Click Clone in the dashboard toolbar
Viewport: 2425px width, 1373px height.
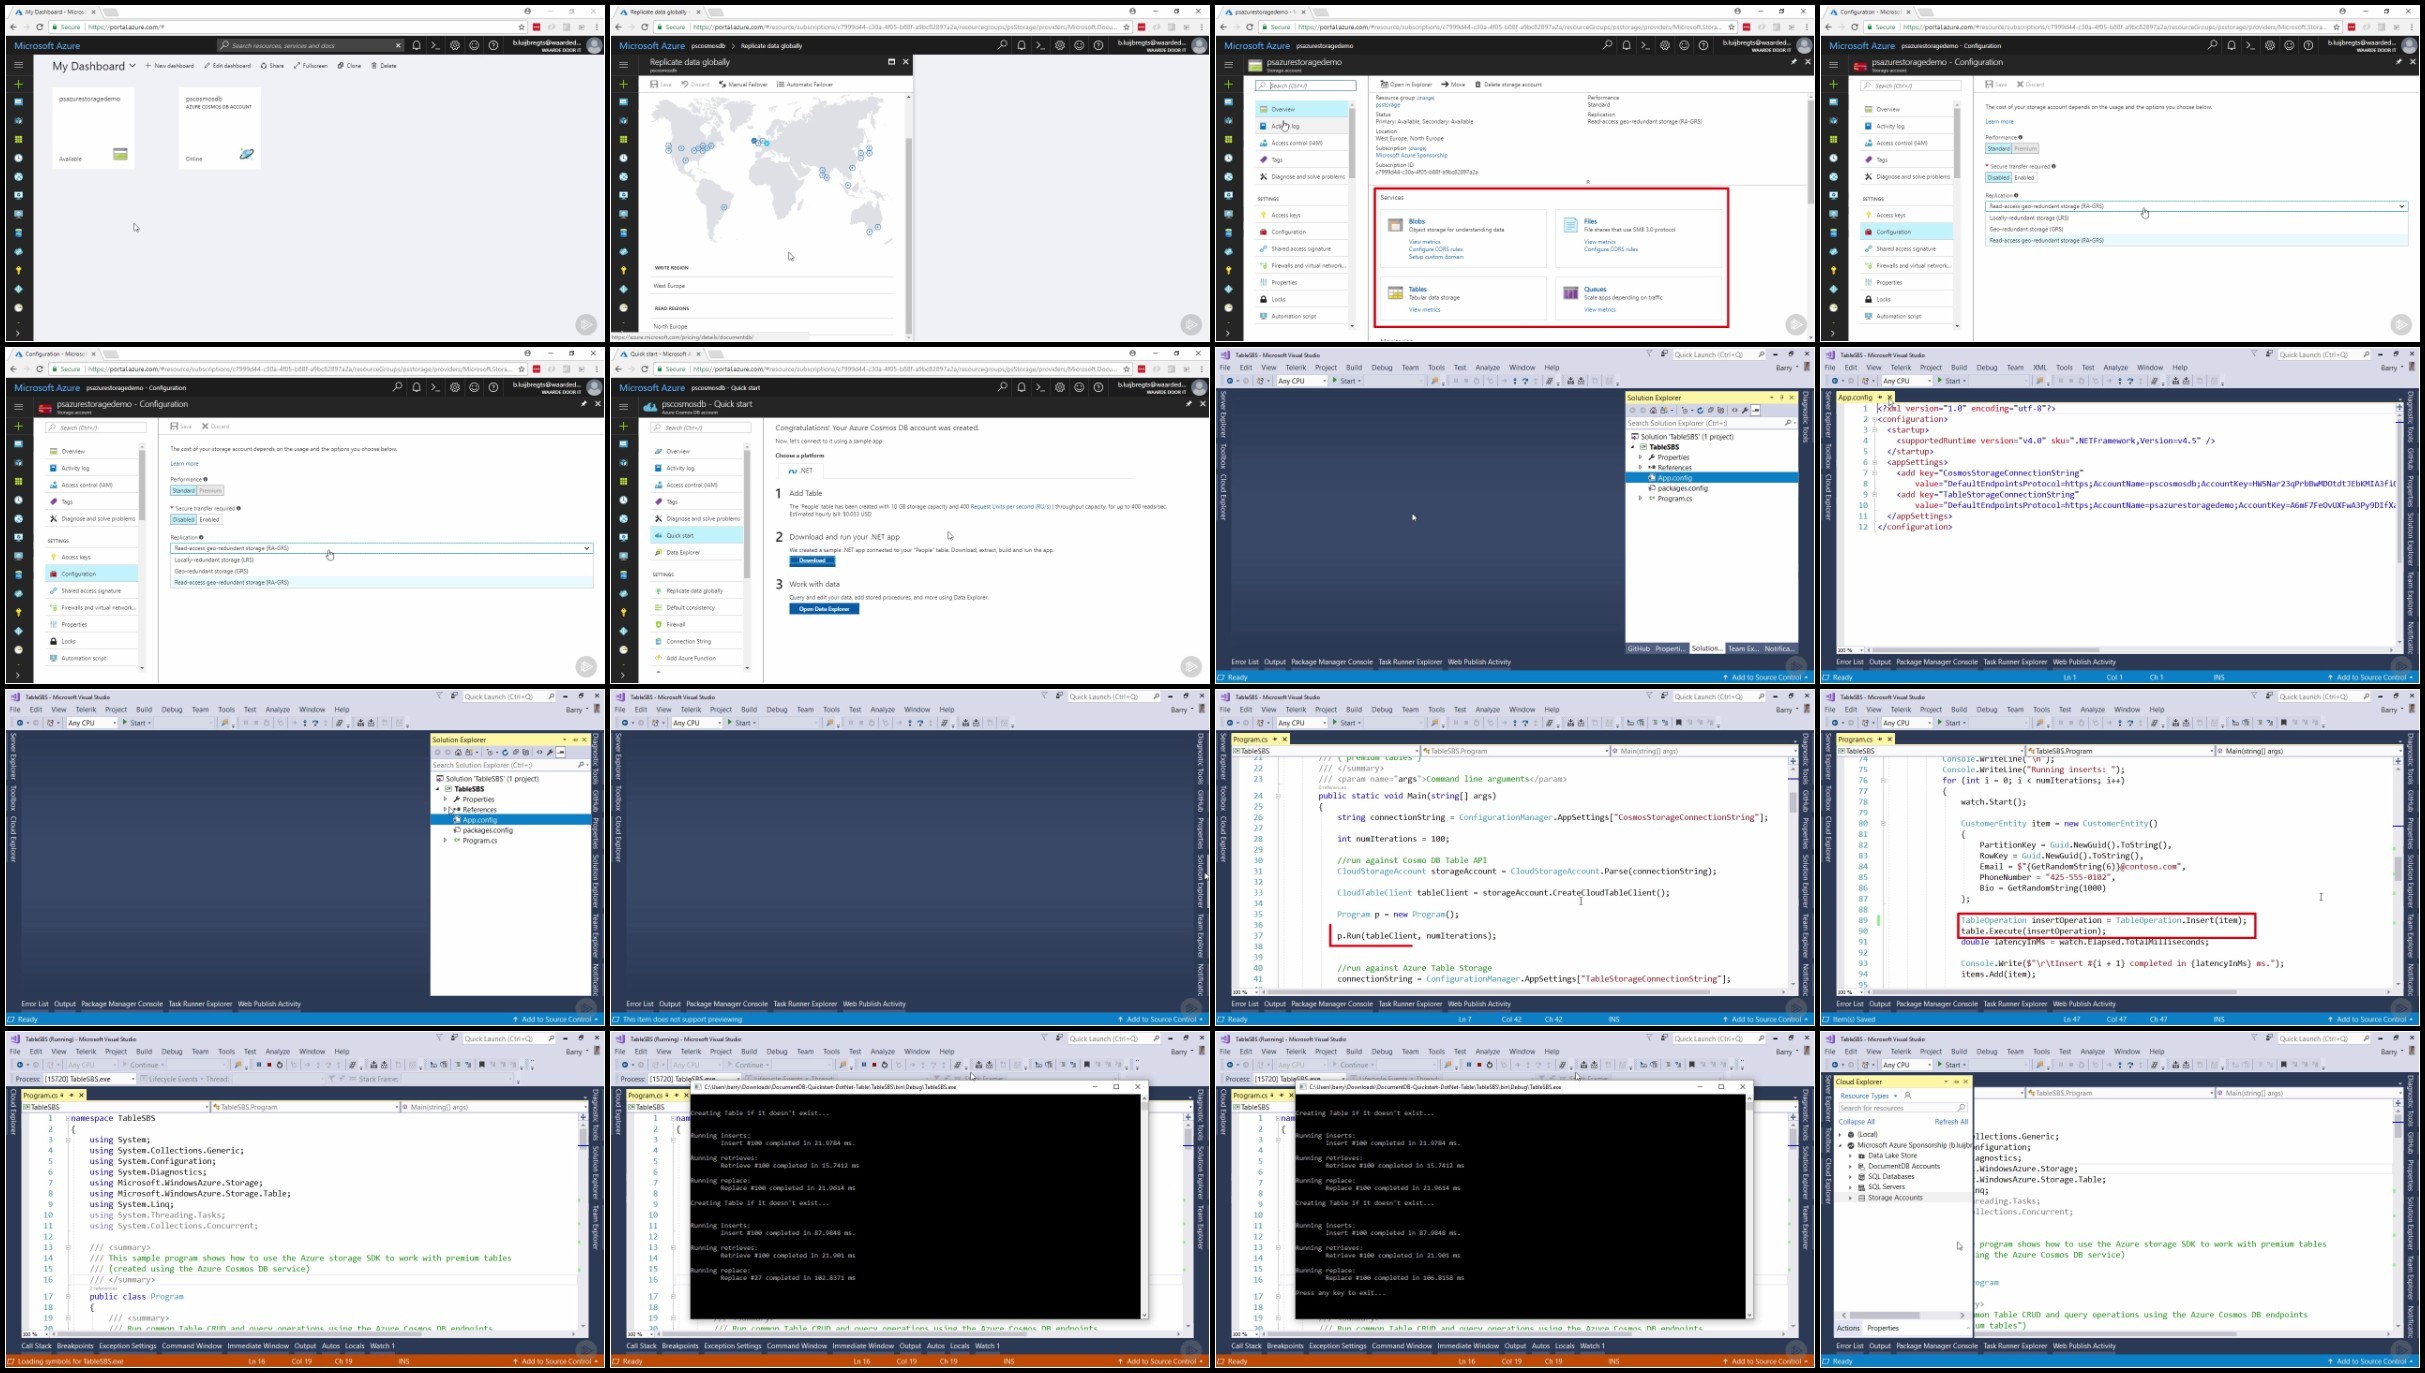(x=350, y=66)
